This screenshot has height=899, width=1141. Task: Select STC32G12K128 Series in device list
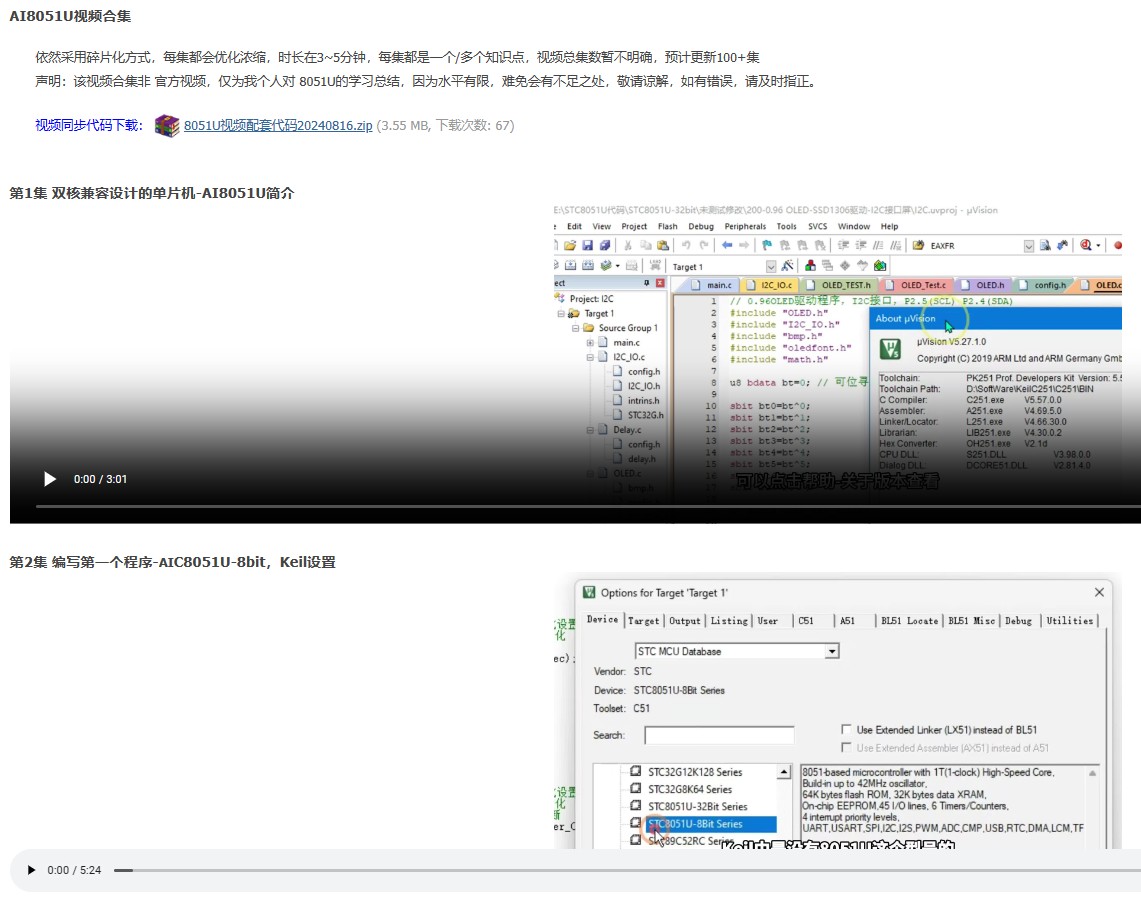click(695, 772)
